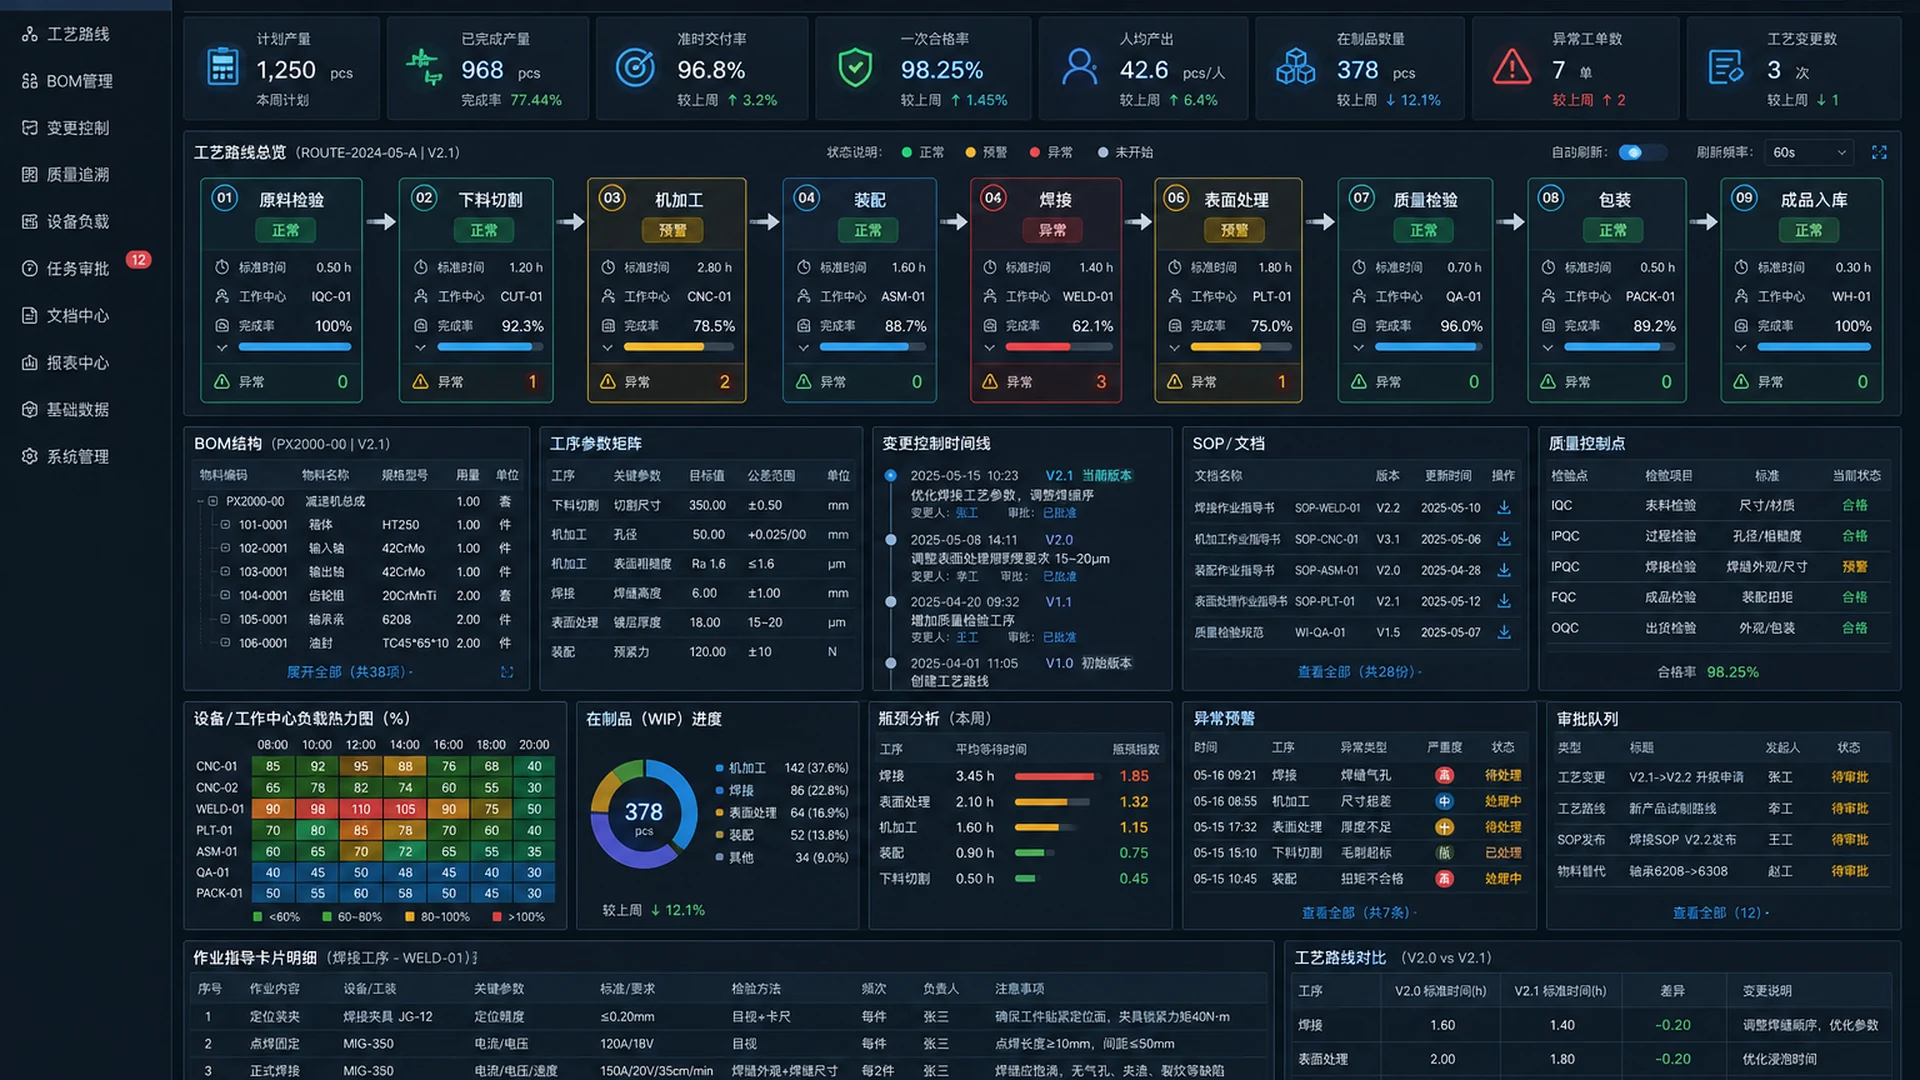Viewport: 1920px width, 1080px height.
Task: Click the 焊接 card 异常 warning icon
Action: point(990,382)
